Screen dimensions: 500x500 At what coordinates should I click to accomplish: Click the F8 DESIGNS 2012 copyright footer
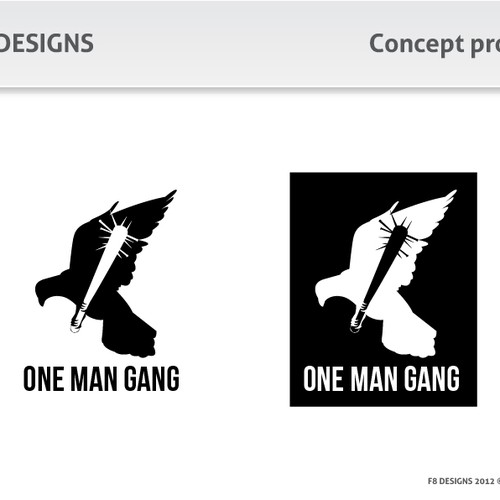(x=464, y=481)
